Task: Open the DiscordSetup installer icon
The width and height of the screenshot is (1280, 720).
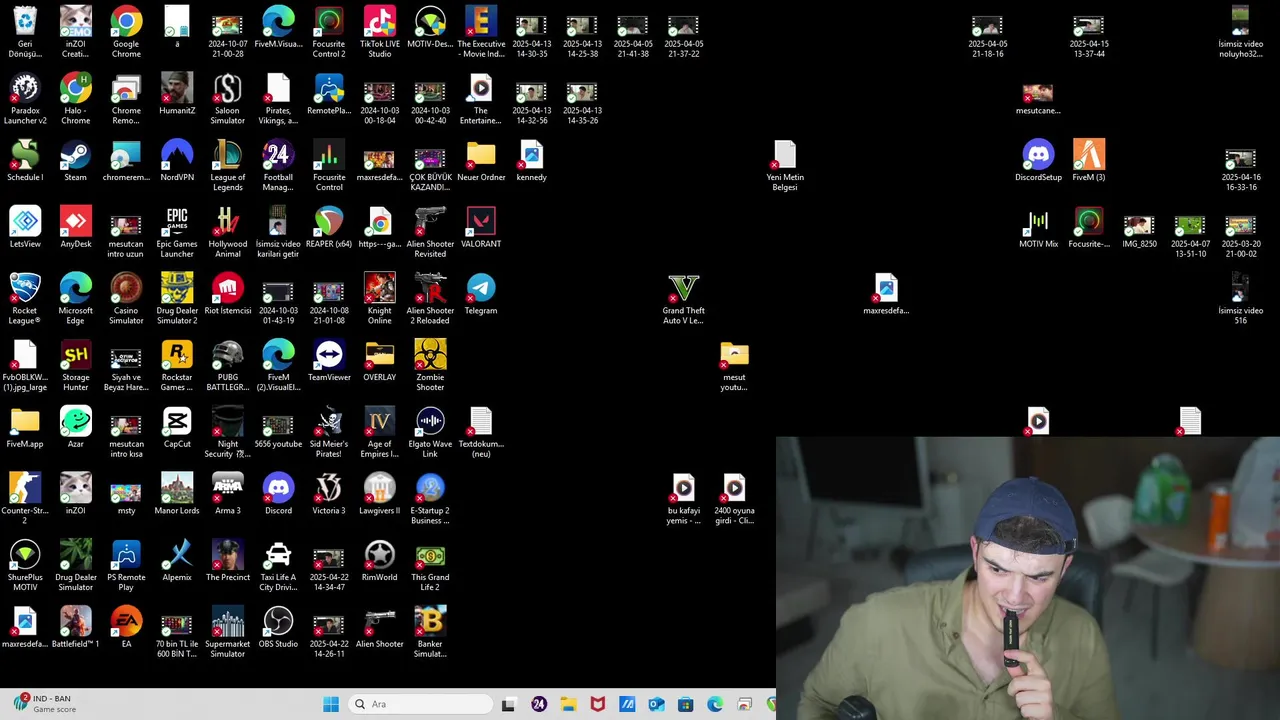Action: (x=1038, y=160)
